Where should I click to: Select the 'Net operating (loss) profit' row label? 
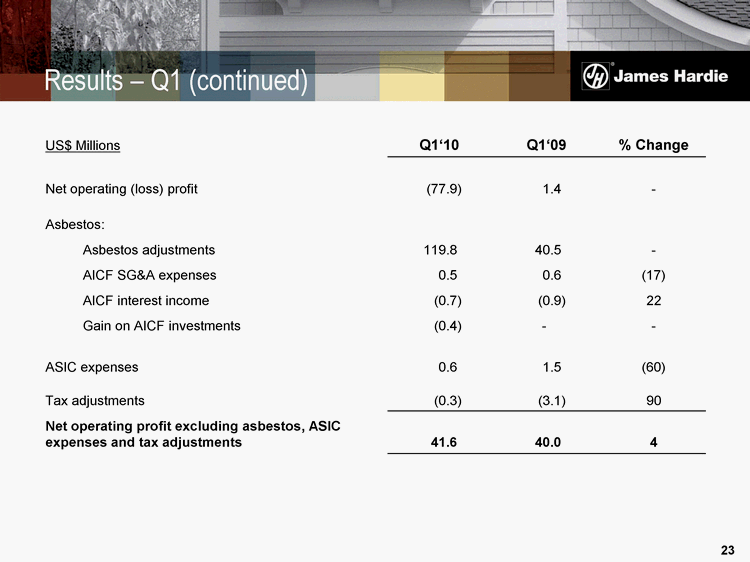[121, 188]
